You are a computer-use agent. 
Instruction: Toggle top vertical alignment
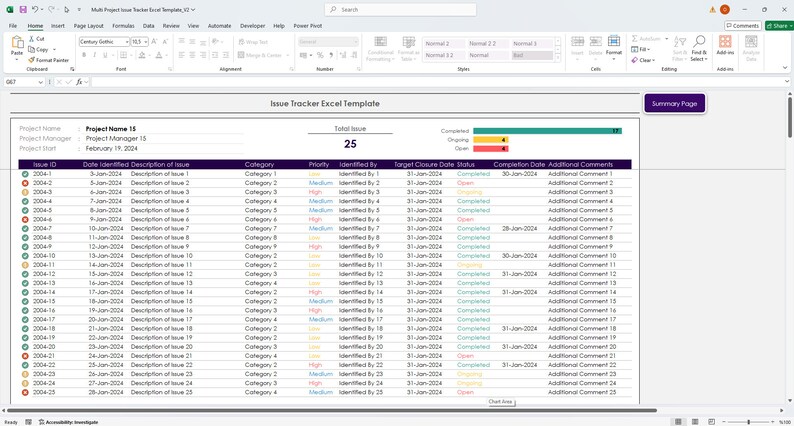click(x=182, y=42)
